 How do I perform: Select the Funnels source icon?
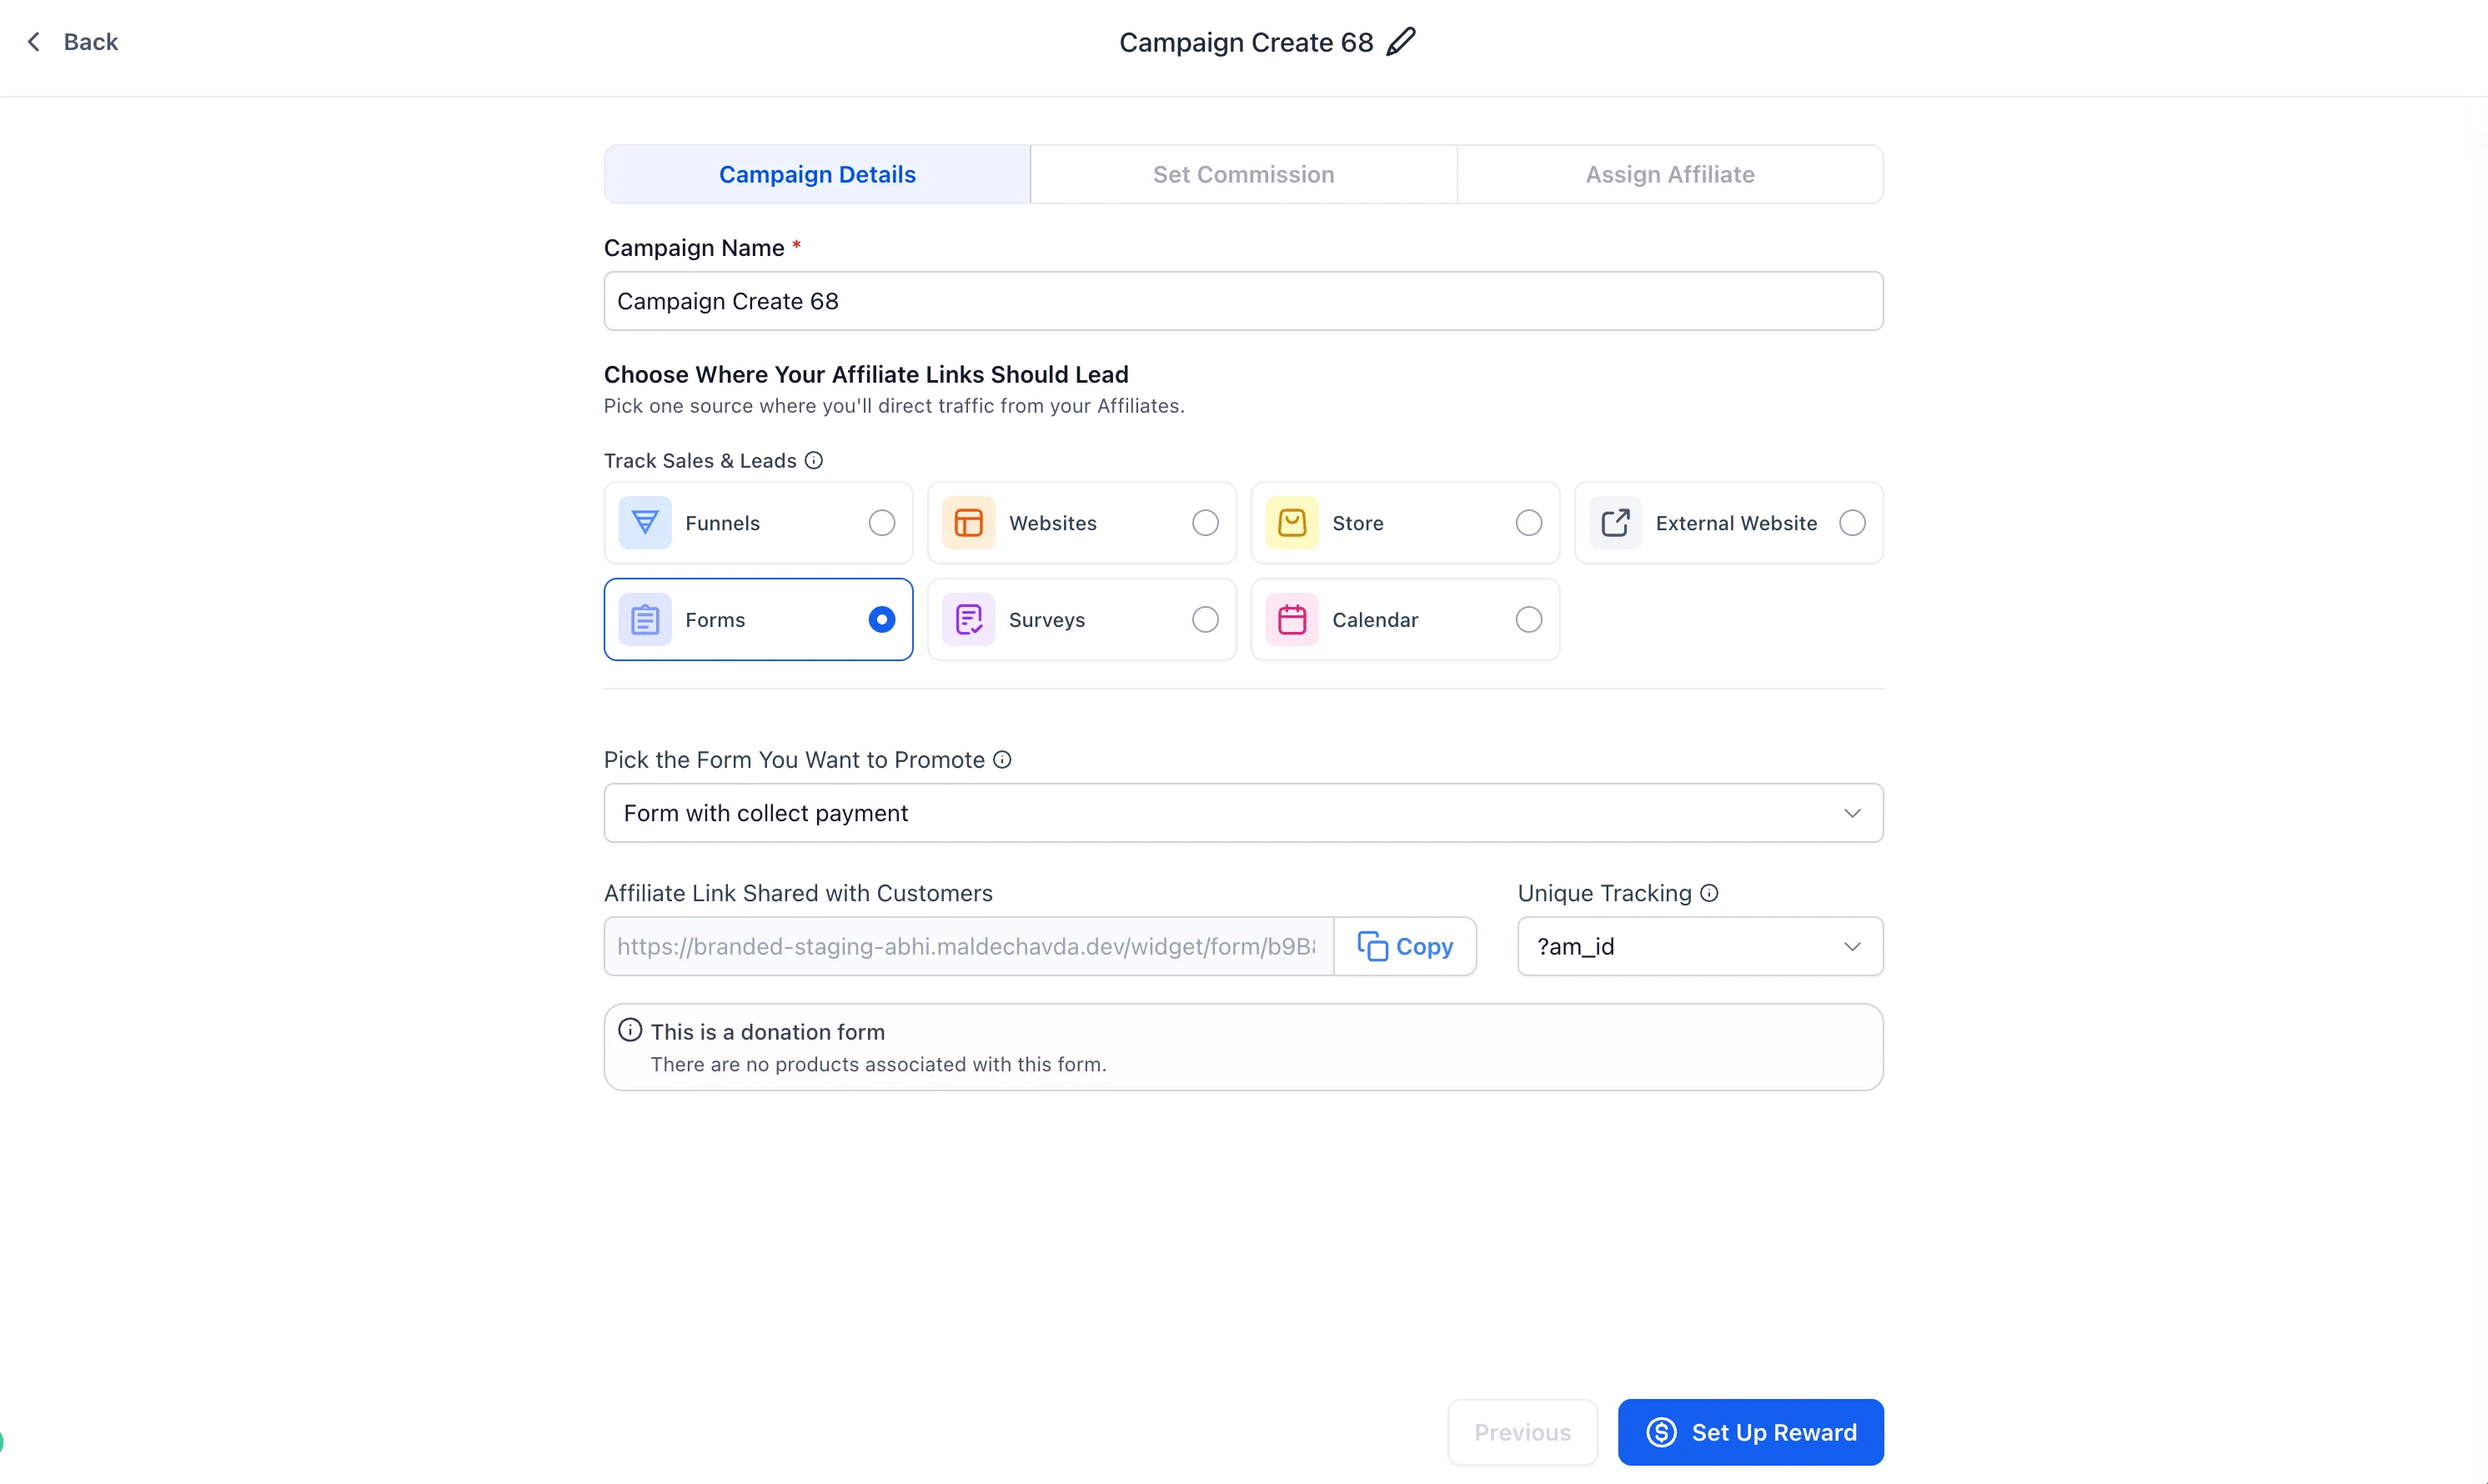pos(645,522)
